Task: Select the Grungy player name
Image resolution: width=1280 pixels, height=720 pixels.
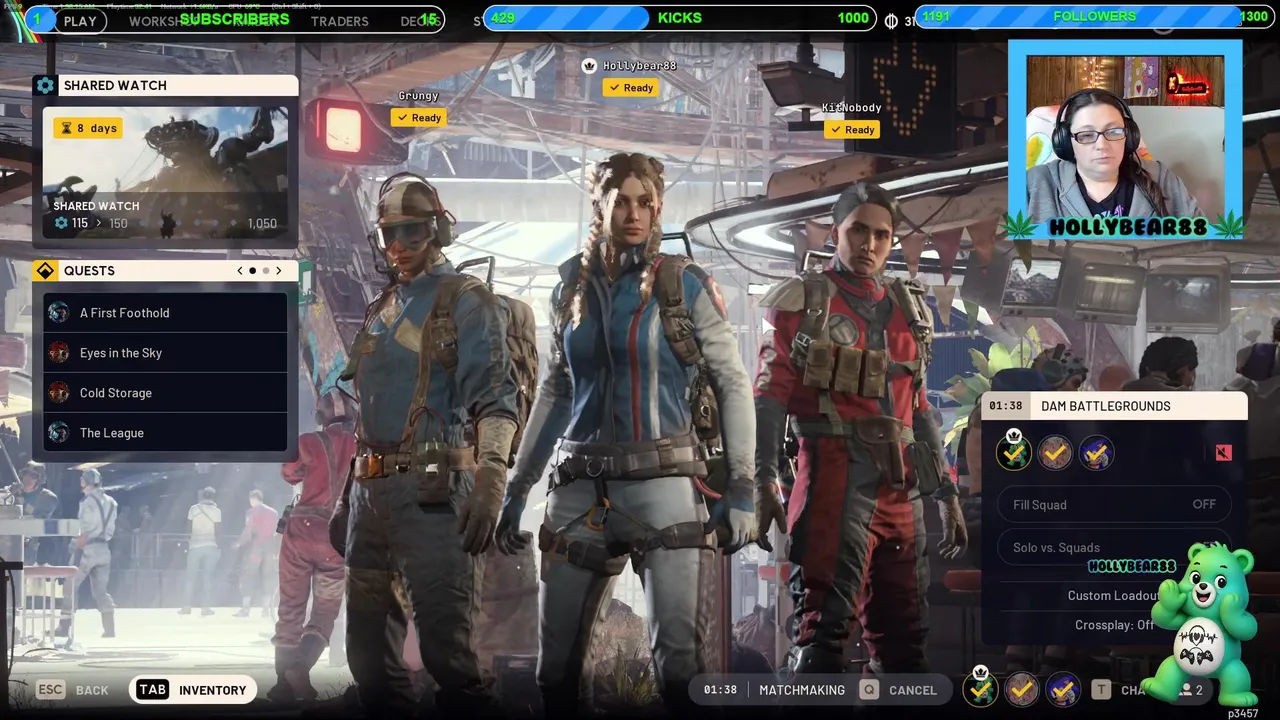Action: 418,96
